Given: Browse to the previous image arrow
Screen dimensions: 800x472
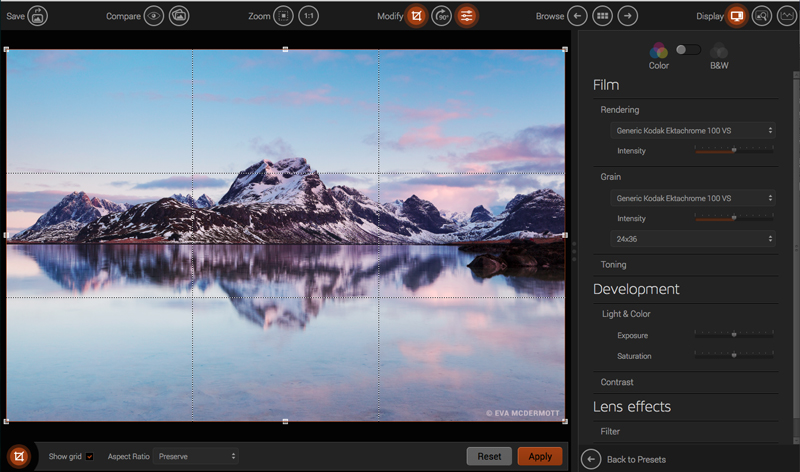Looking at the screenshot, I should [x=577, y=16].
